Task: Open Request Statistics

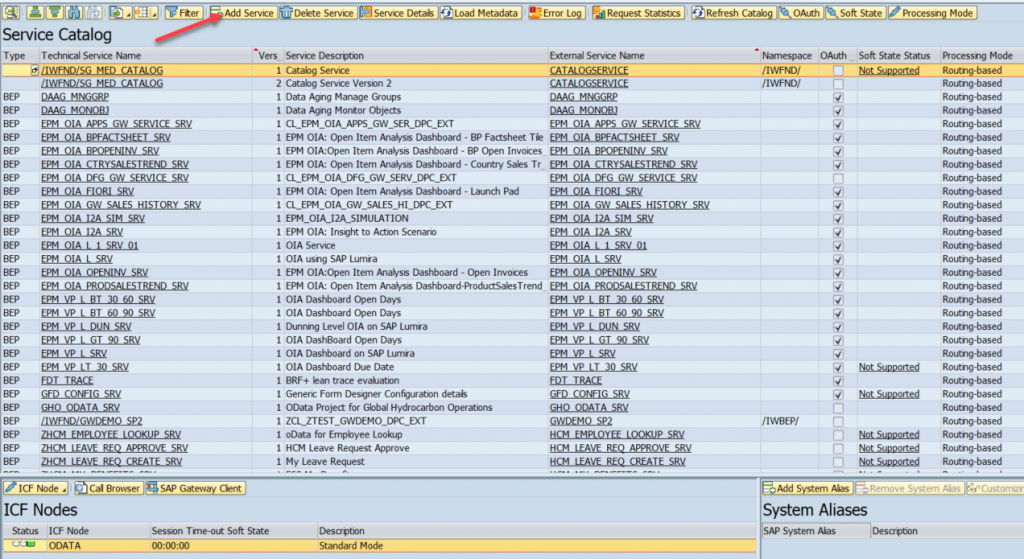Action: 637,12
